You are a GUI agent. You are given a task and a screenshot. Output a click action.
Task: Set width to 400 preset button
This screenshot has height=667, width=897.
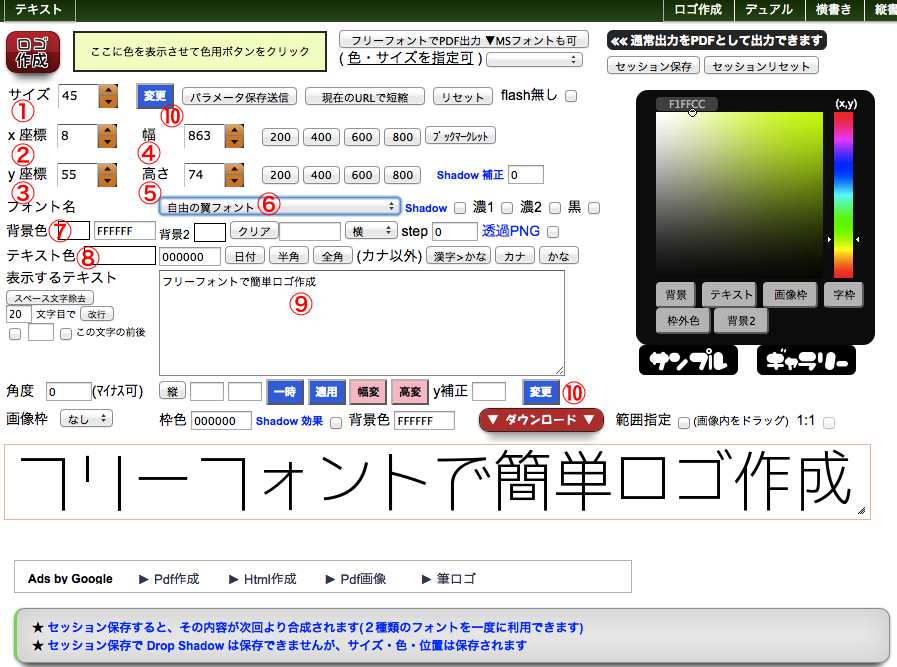[x=321, y=137]
